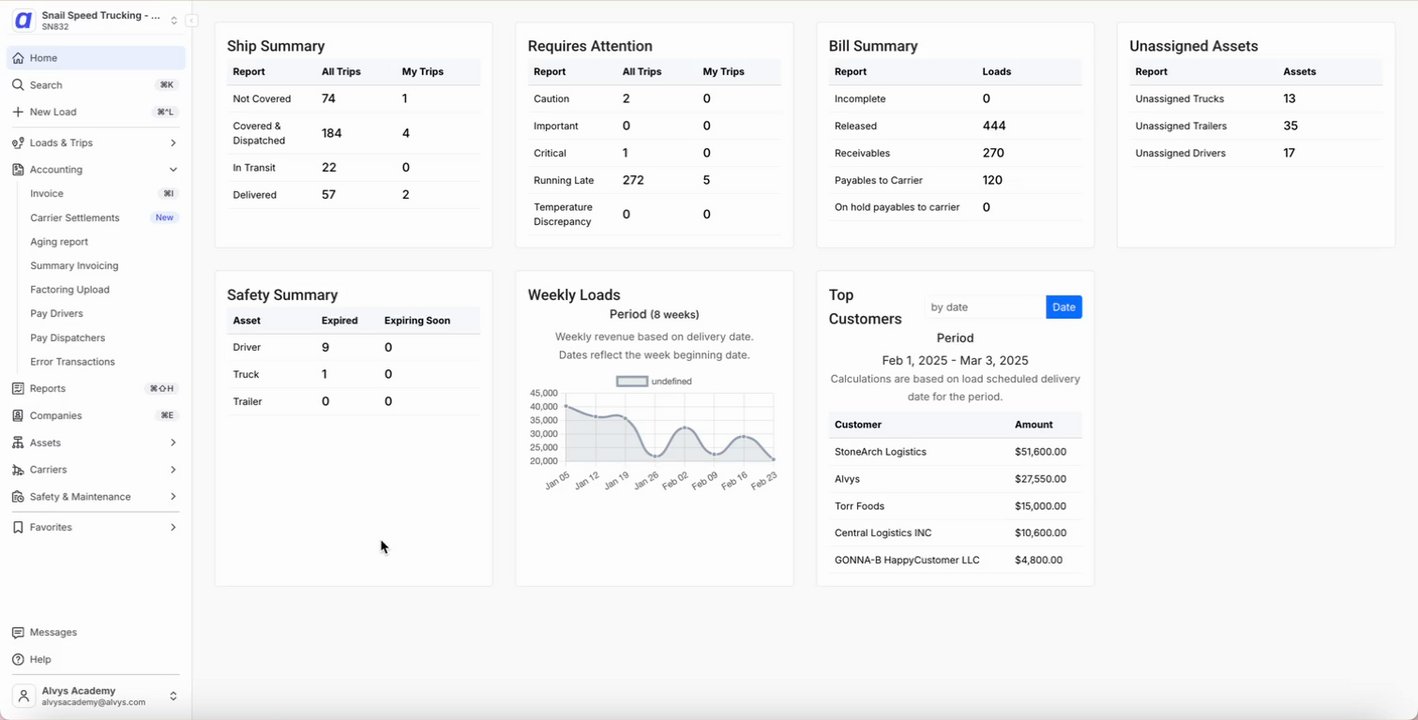Screen dimensions: 1418x720
Task: Click Torr Foods customer row
Action: click(x=955, y=506)
